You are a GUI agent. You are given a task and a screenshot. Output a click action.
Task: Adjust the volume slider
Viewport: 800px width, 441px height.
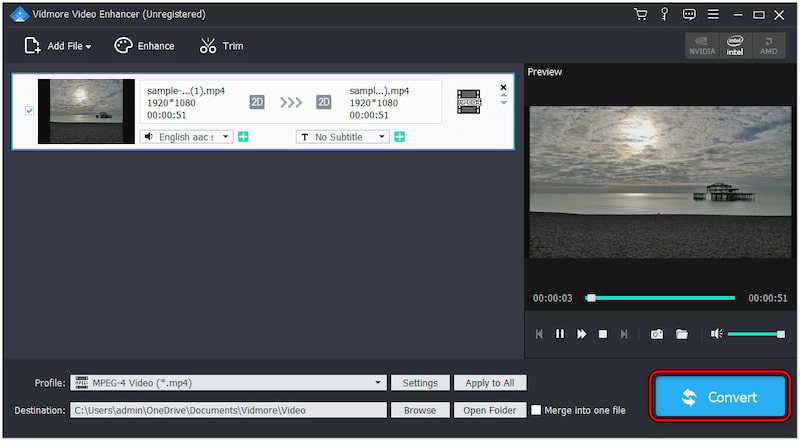click(x=756, y=334)
